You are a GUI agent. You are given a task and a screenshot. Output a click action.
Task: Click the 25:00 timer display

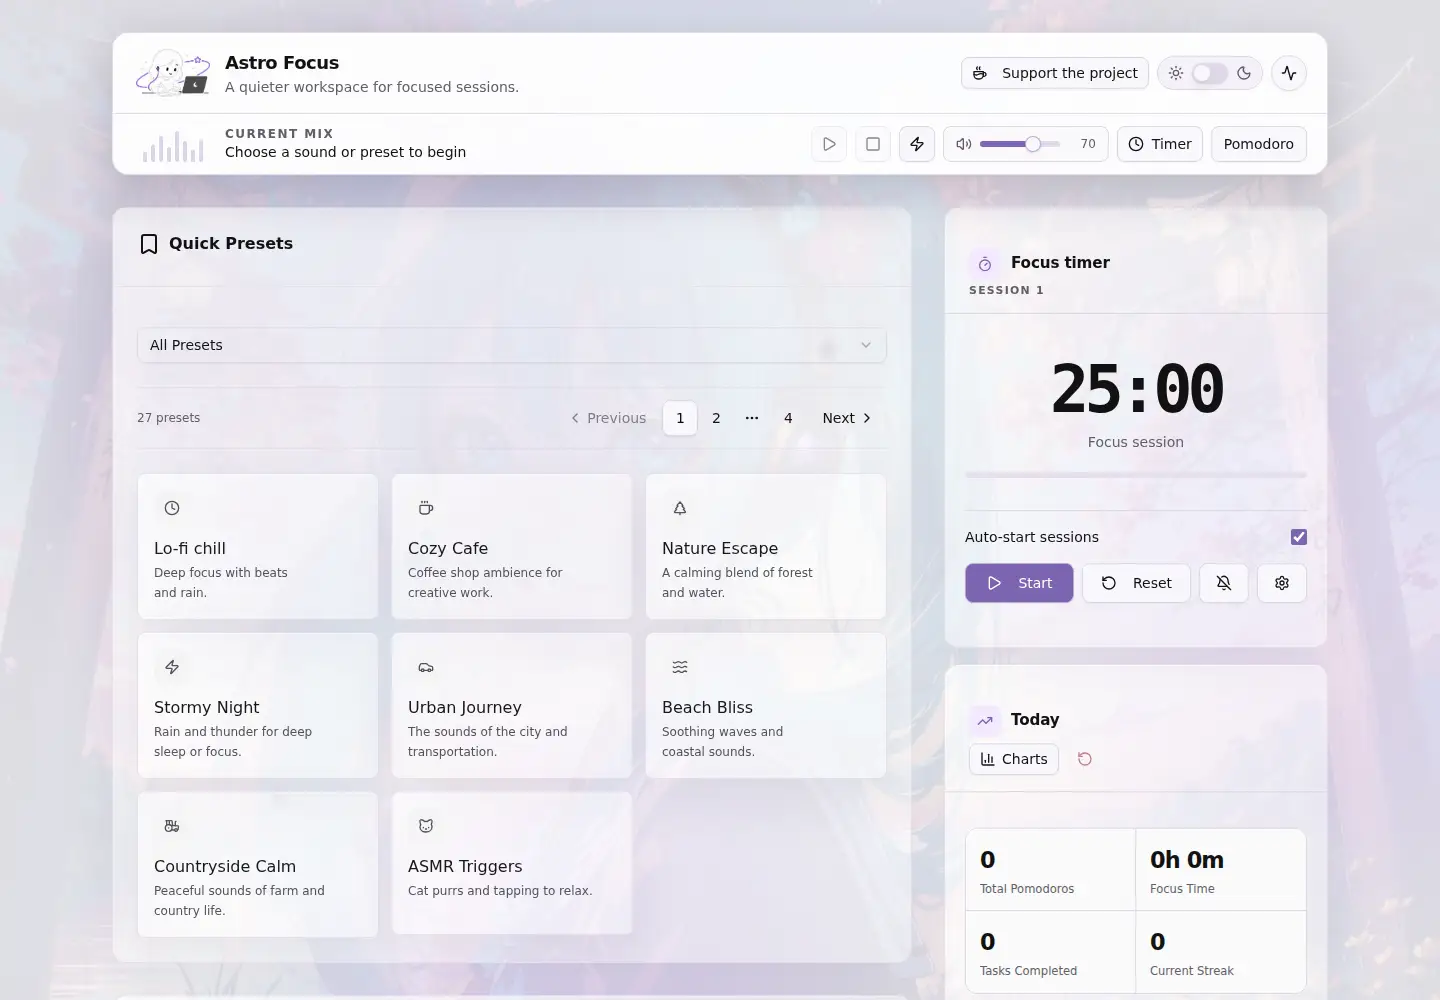tap(1137, 389)
